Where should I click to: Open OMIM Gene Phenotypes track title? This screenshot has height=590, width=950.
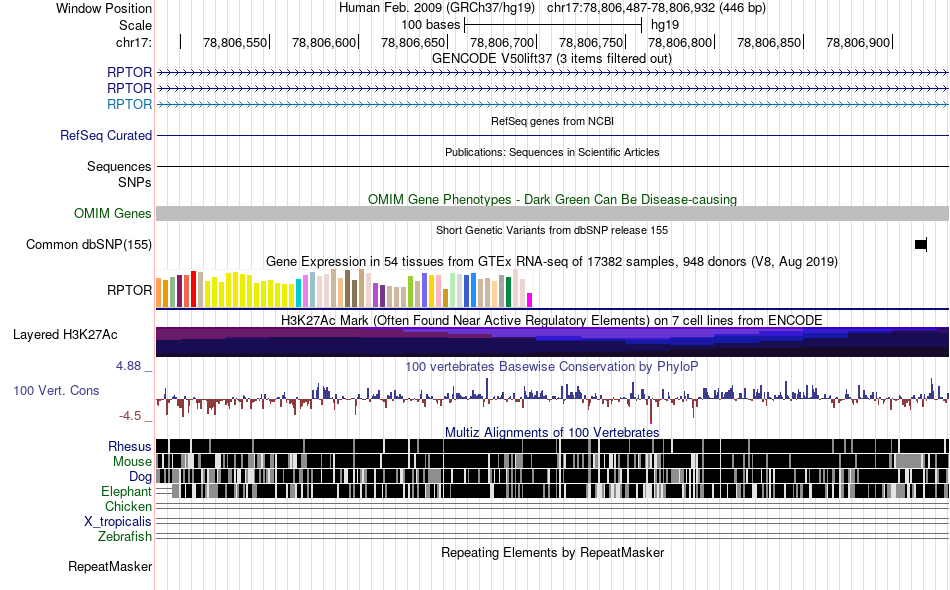pos(552,199)
